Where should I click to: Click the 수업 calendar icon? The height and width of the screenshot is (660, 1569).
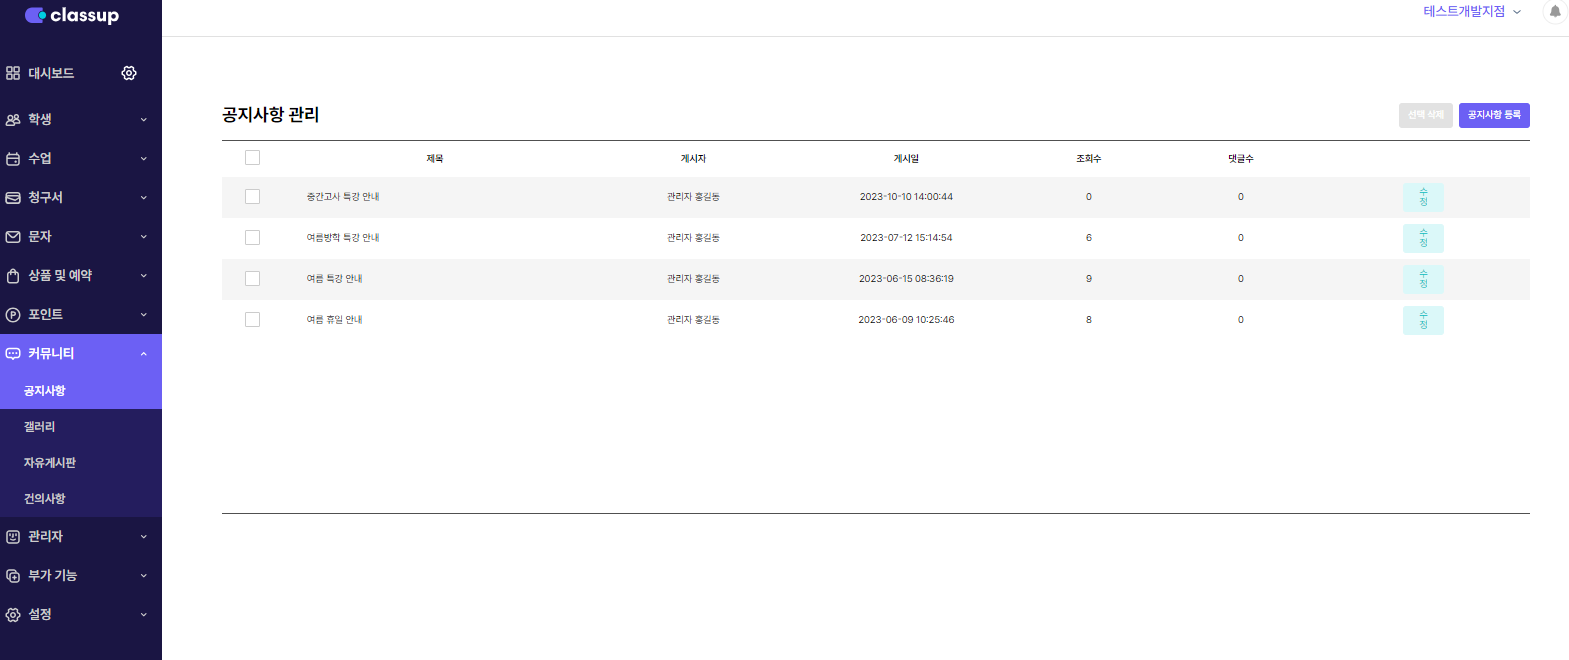(x=13, y=158)
